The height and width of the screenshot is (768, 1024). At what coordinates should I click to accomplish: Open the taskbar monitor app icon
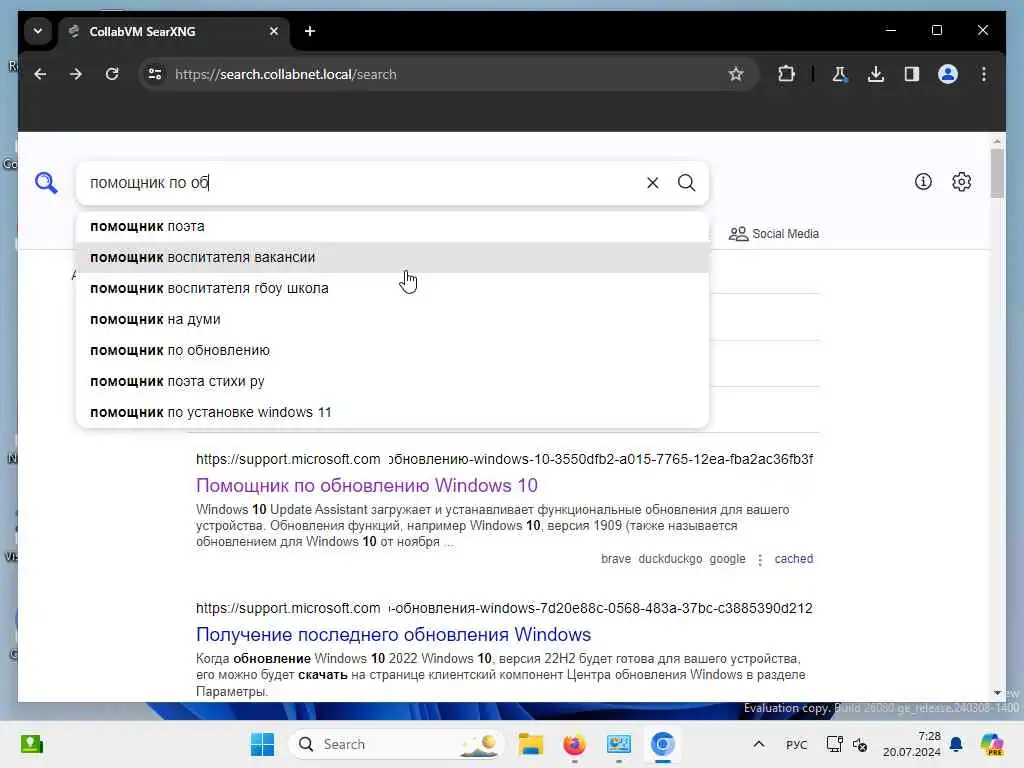pyautogui.click(x=618, y=744)
